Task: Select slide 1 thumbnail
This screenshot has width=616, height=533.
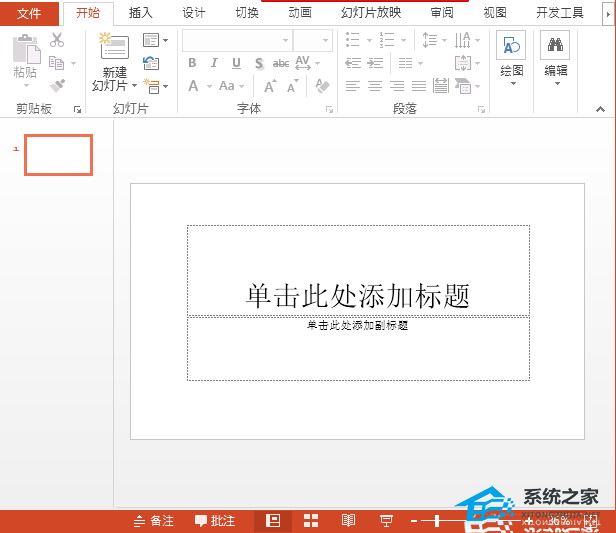Action: point(59,155)
